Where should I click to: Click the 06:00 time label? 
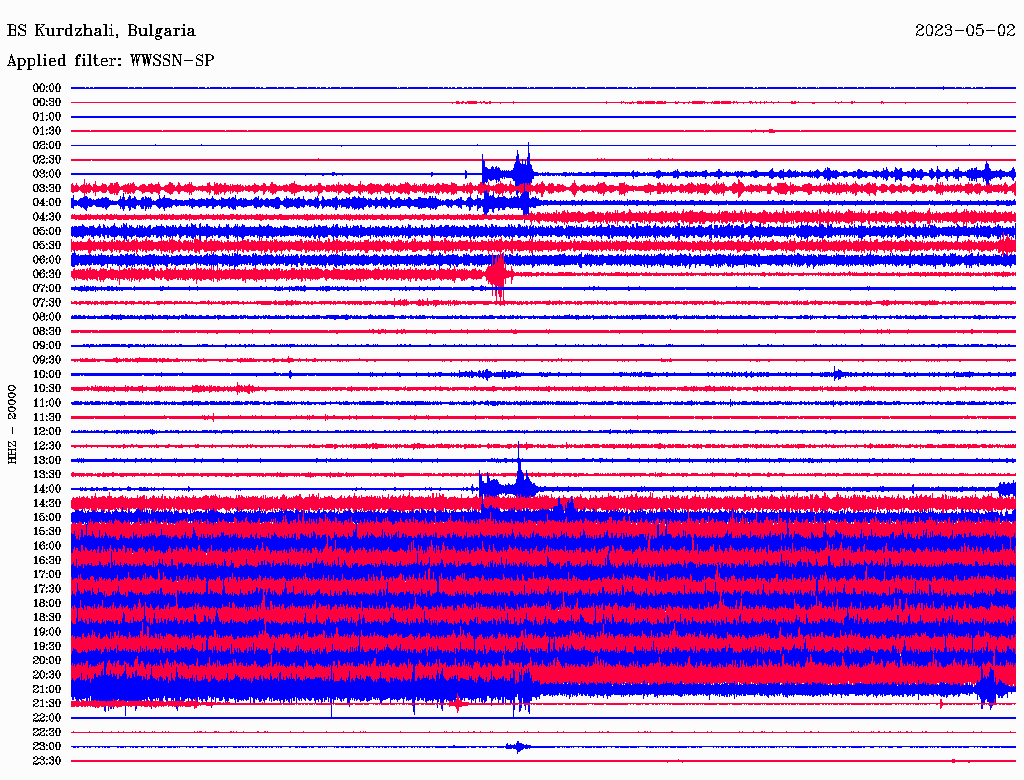[x=47, y=259]
